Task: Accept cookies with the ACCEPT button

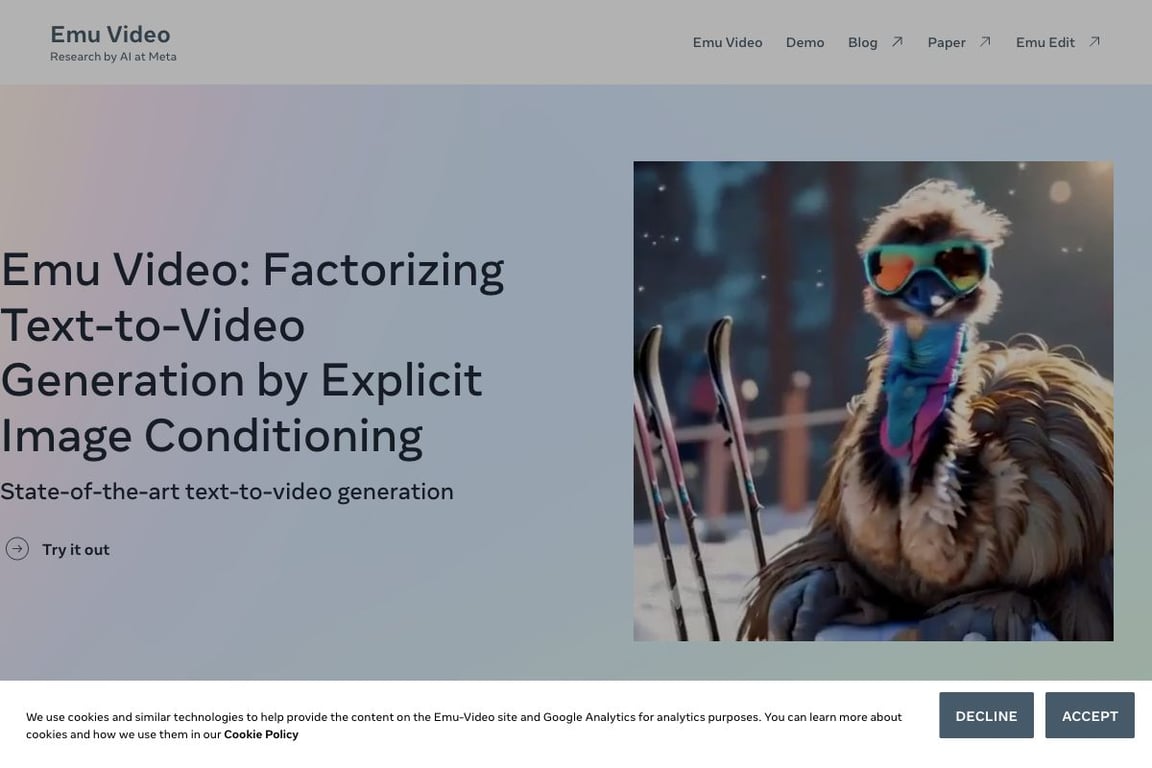Action: tap(1090, 715)
